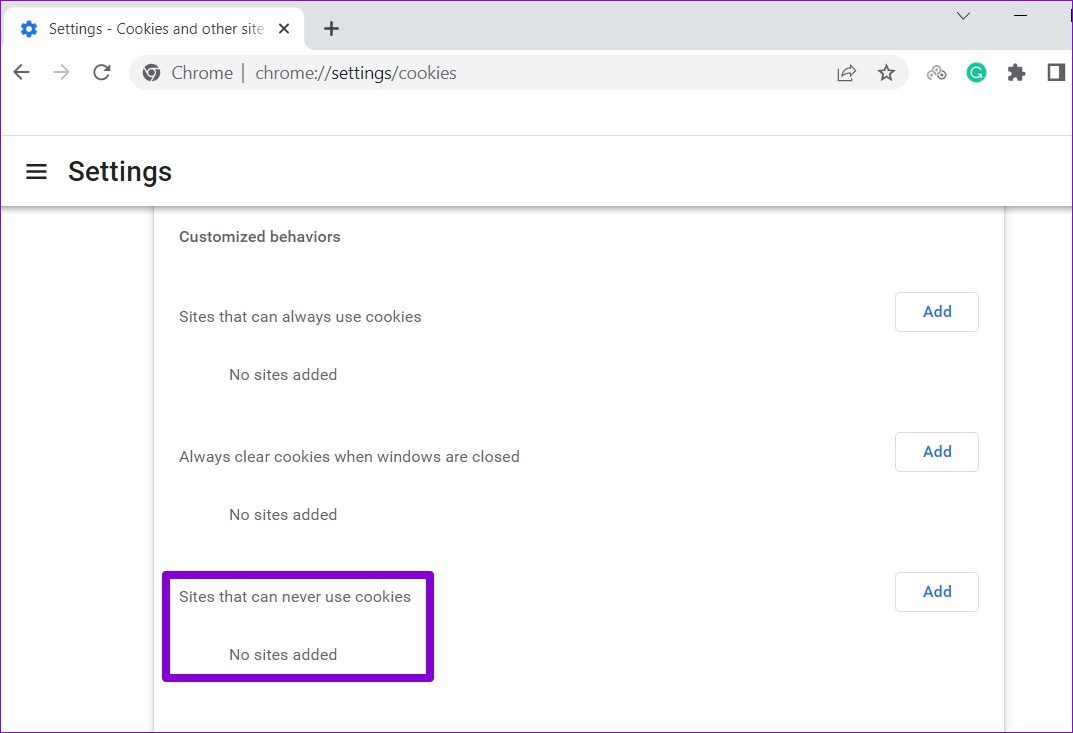Click 'No sites added' under always use cookies
This screenshot has height=733, width=1073.
[283, 375]
